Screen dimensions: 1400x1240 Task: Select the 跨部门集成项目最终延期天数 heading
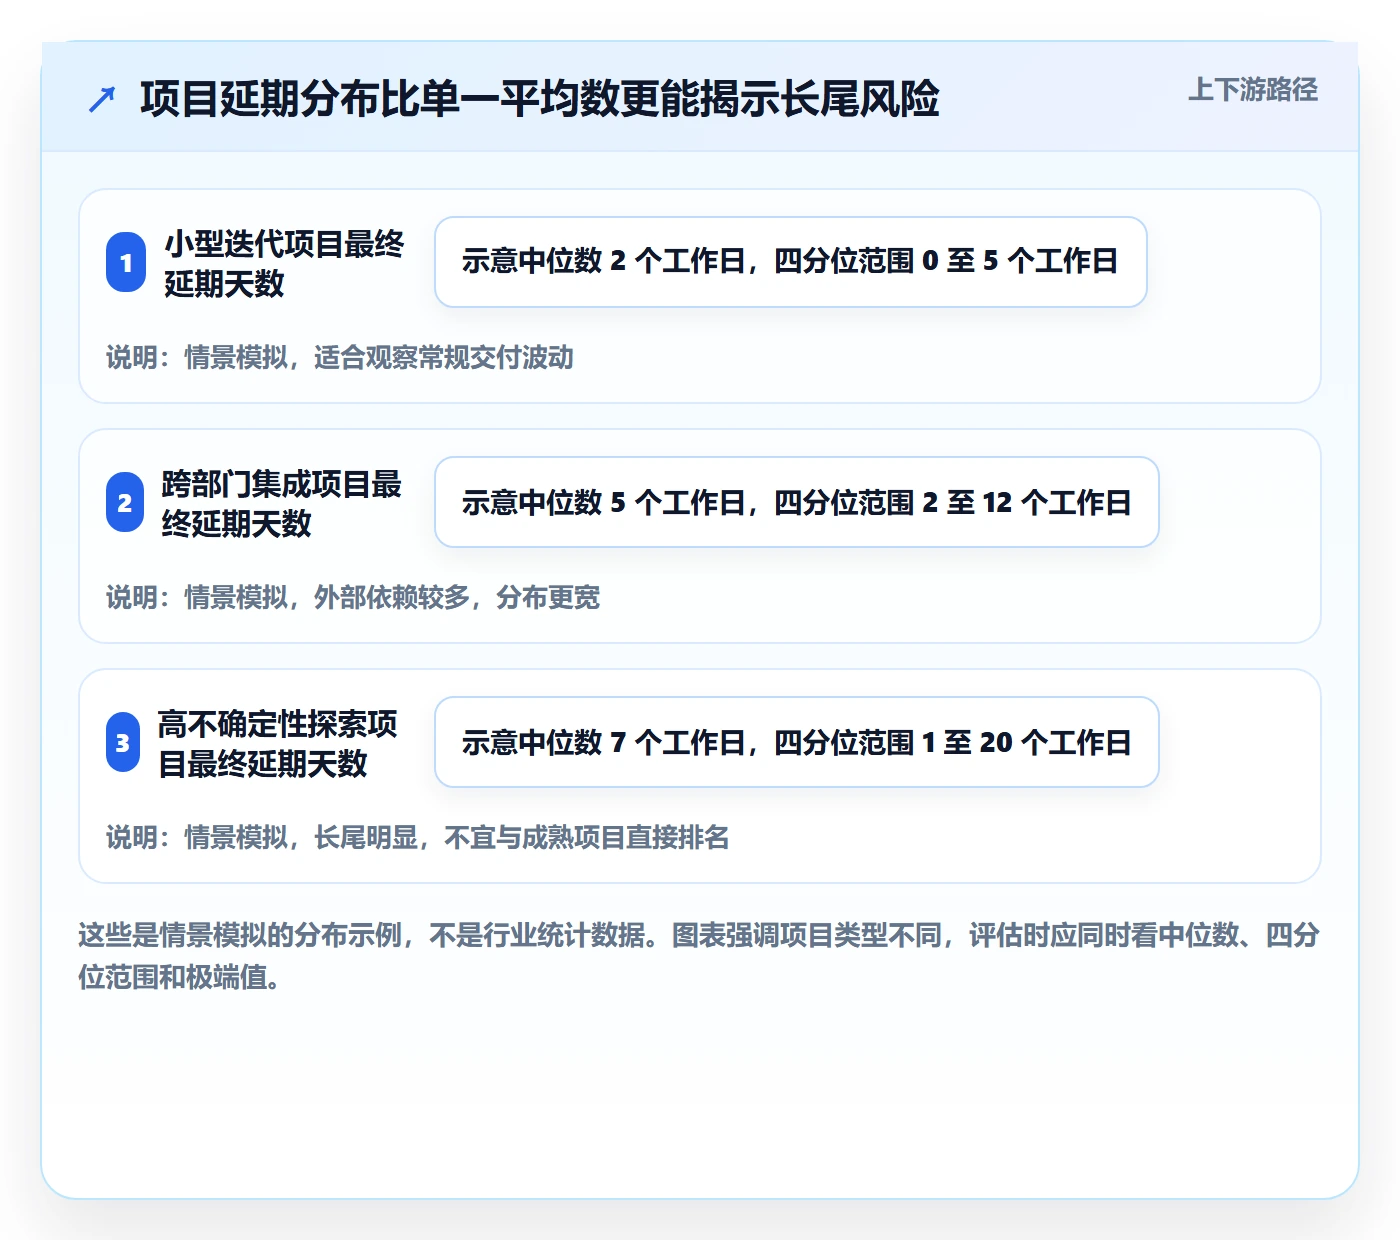tap(282, 503)
